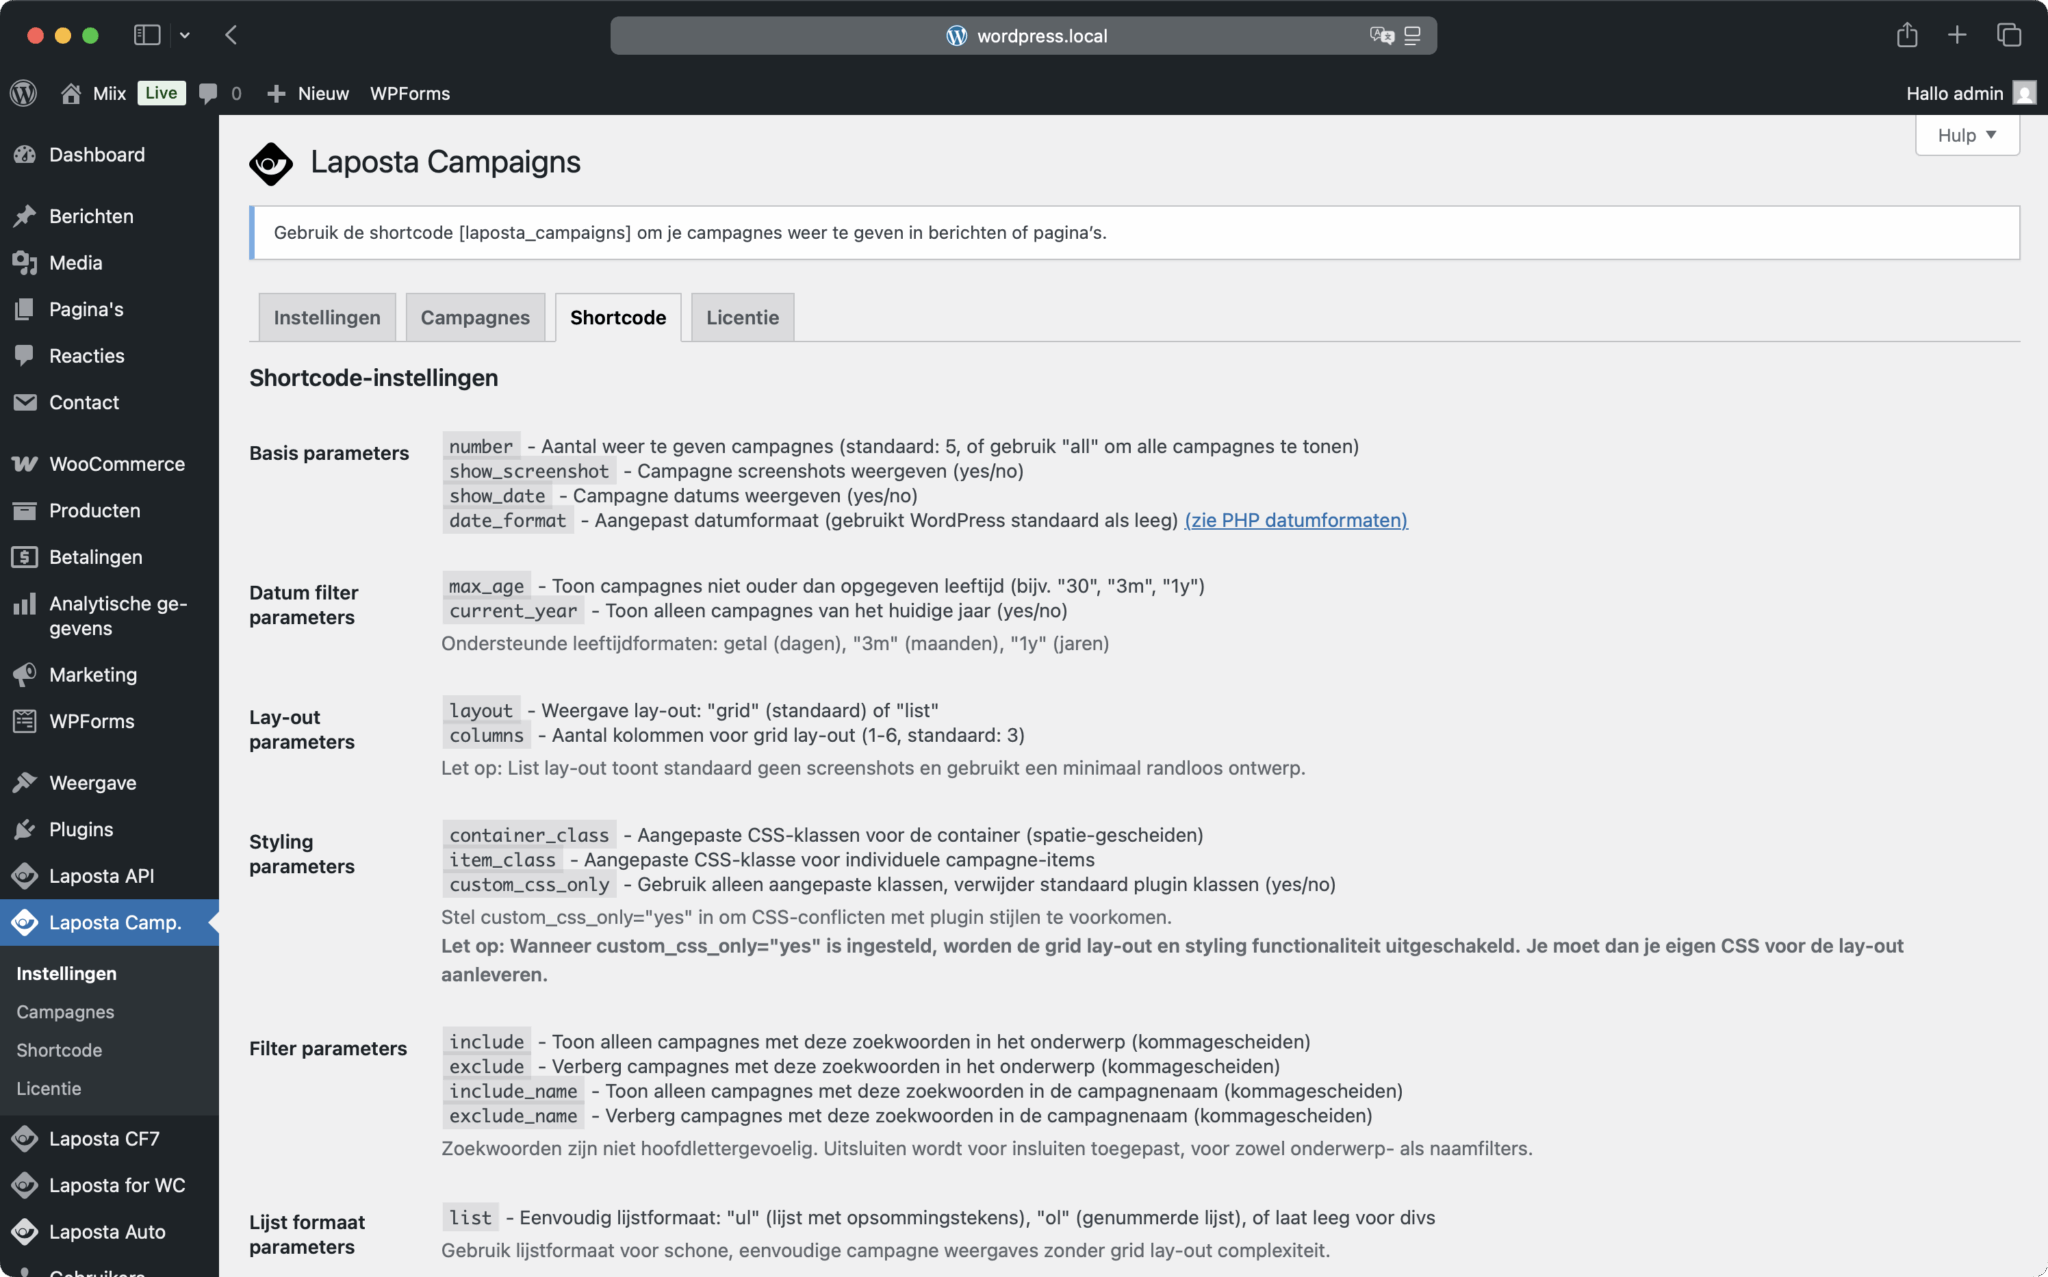Click the current_year parameter code
2048x1277 pixels.
[513, 611]
